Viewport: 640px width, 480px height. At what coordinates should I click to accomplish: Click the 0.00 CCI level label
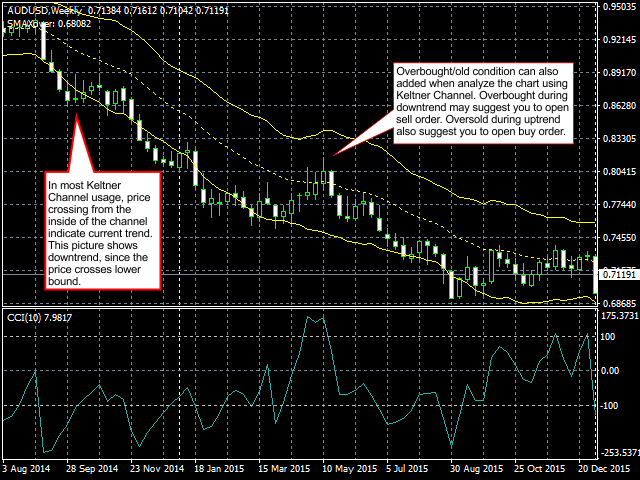point(610,371)
